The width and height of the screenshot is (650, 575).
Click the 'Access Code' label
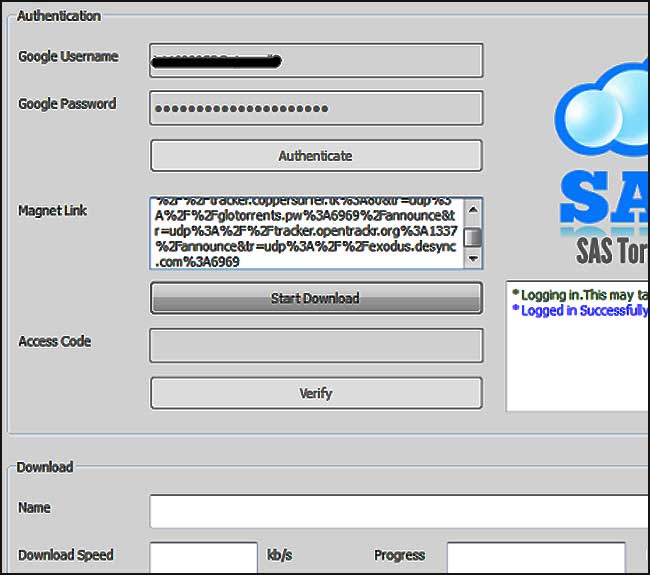tap(55, 342)
